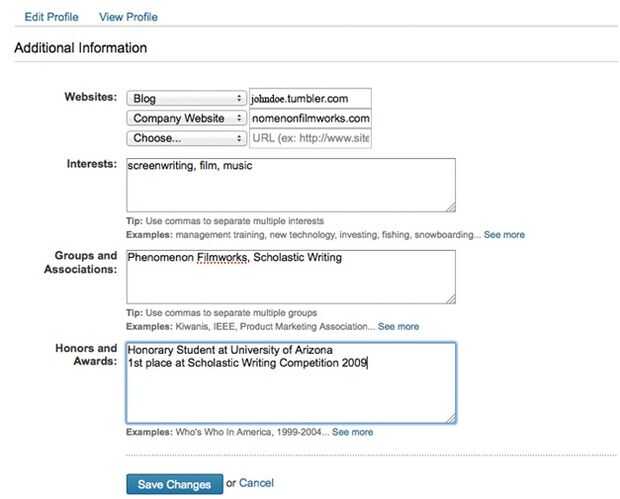
Task: Focus the empty third website URL field
Action: tap(310, 138)
